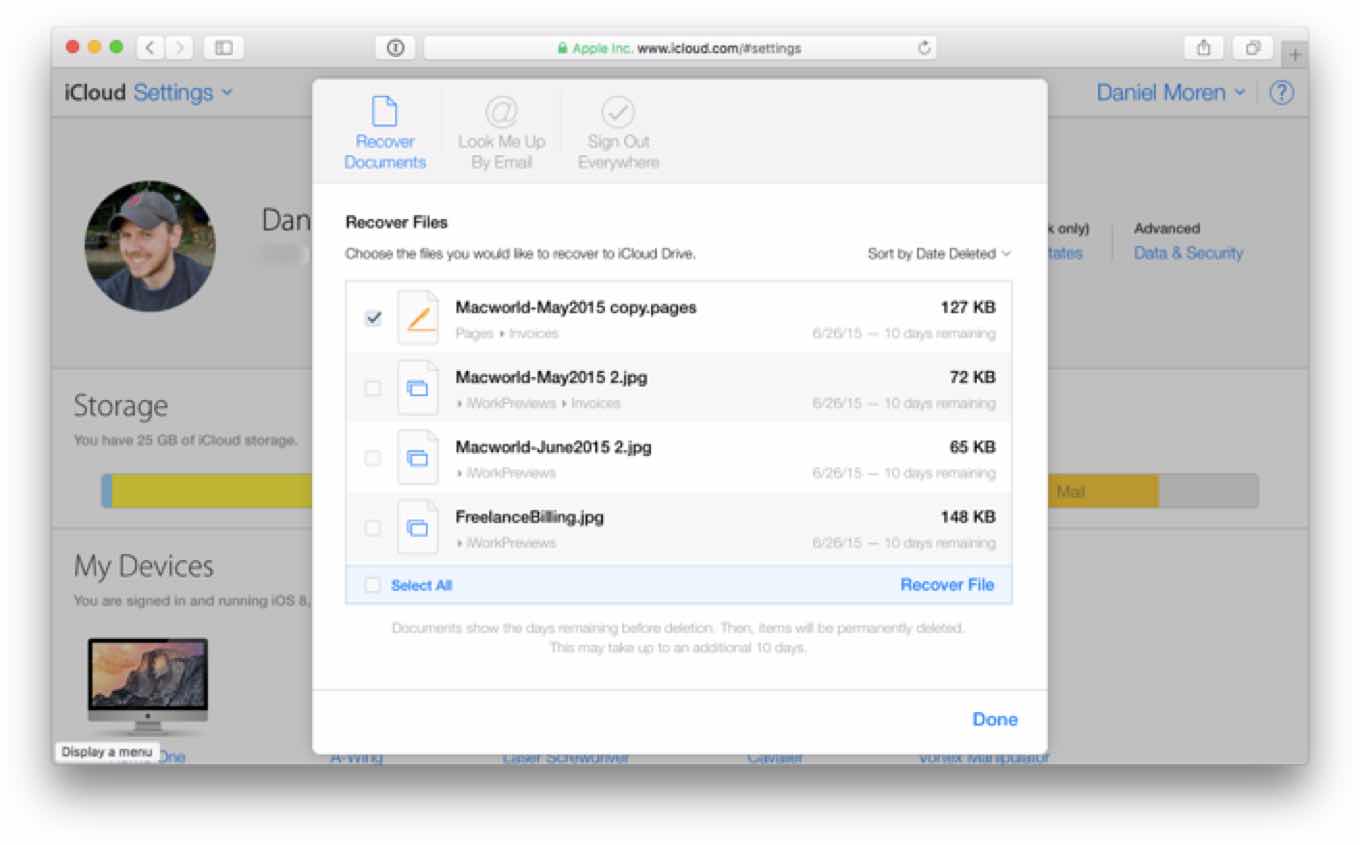Click the iMac device thumbnail
Screen dimensions: 1360x845
(x=148, y=687)
